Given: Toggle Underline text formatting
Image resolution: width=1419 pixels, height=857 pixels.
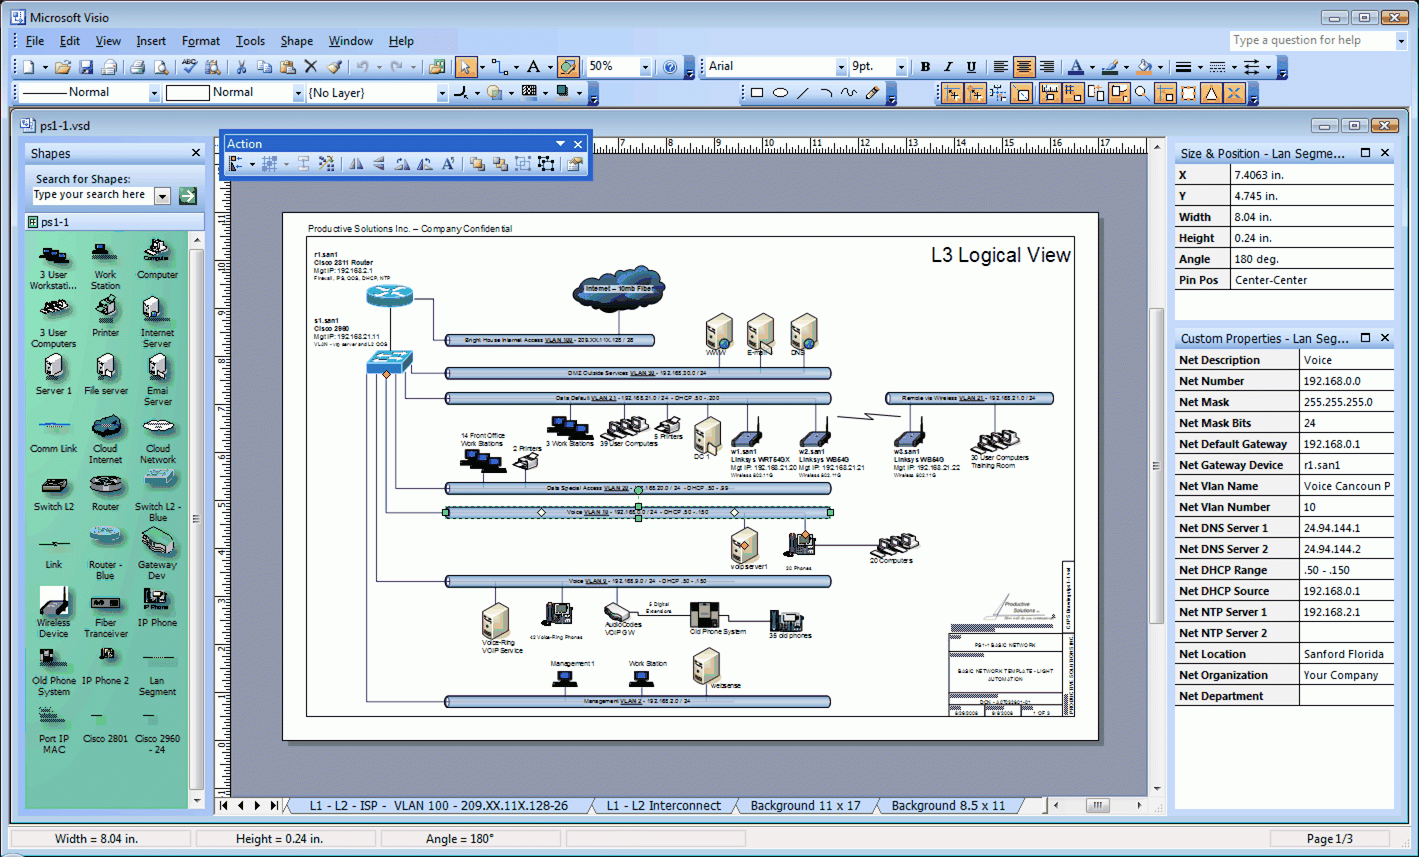Looking at the screenshot, I should pos(971,67).
